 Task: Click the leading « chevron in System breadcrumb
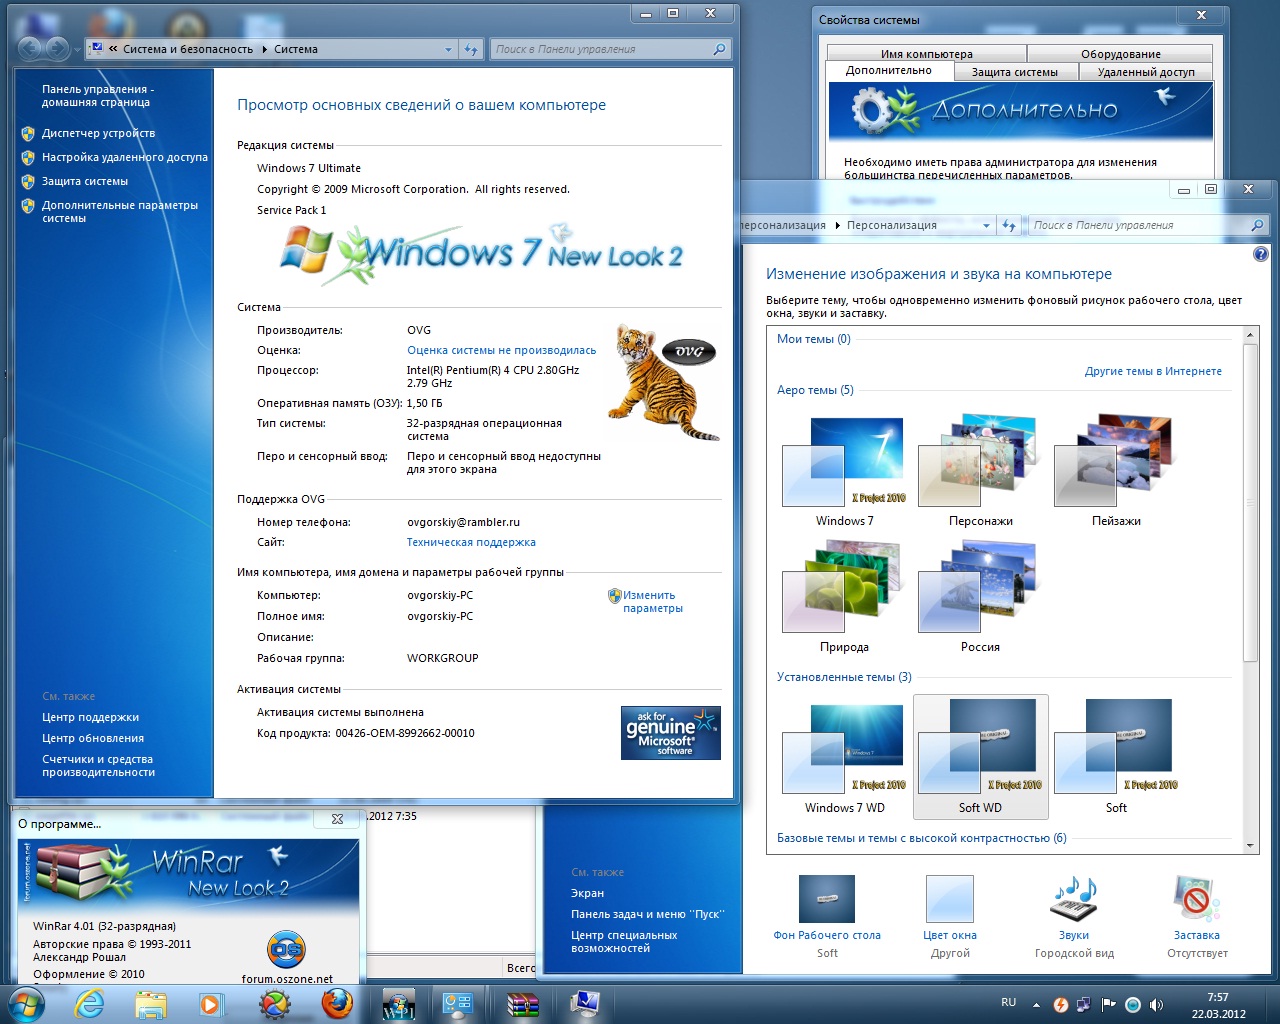pyautogui.click(x=113, y=49)
